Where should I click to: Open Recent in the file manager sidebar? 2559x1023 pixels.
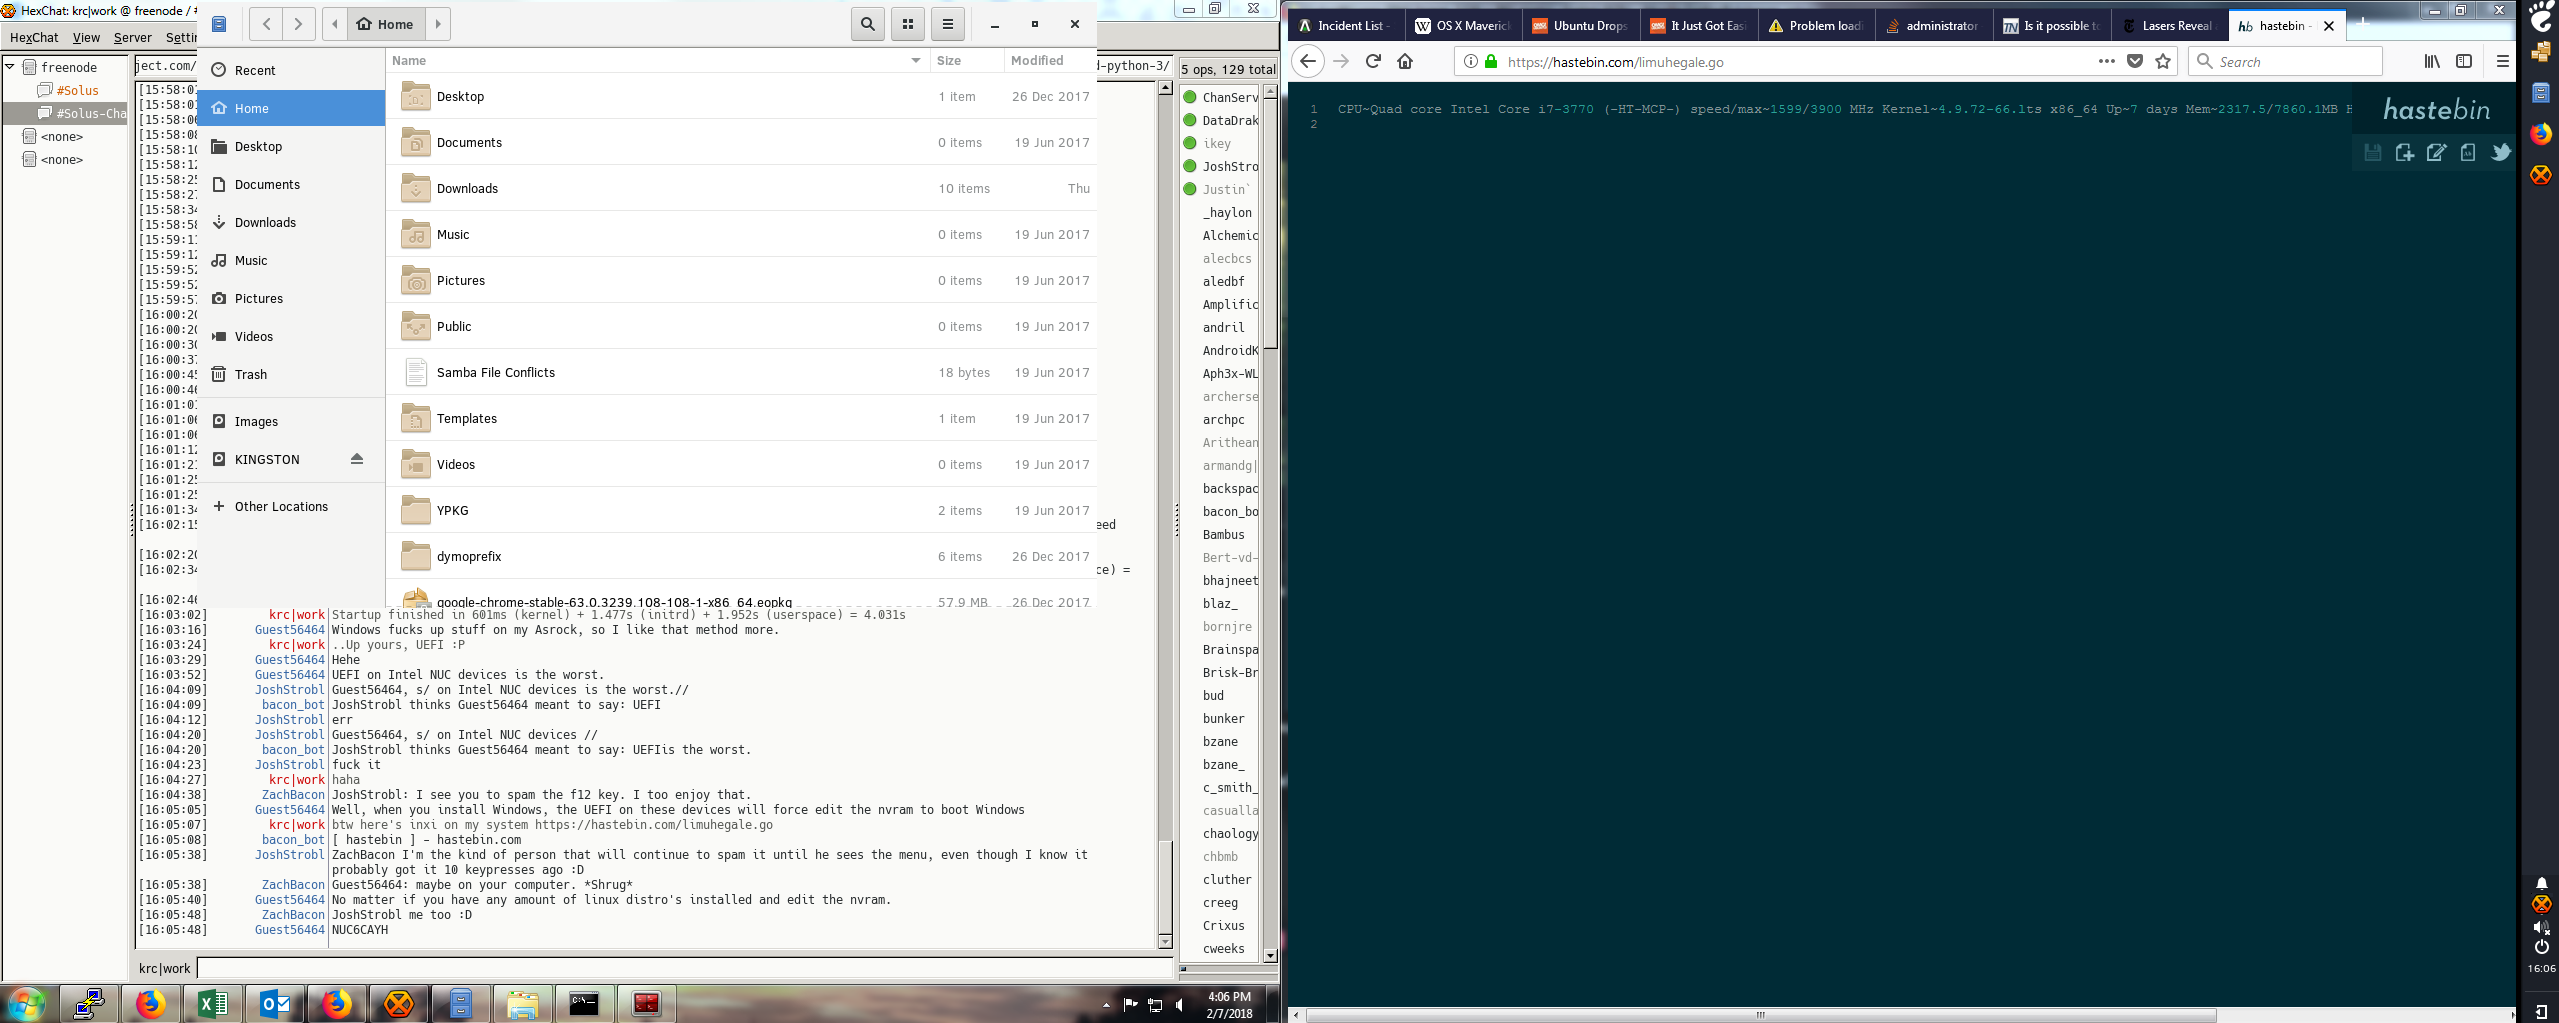(x=291, y=70)
